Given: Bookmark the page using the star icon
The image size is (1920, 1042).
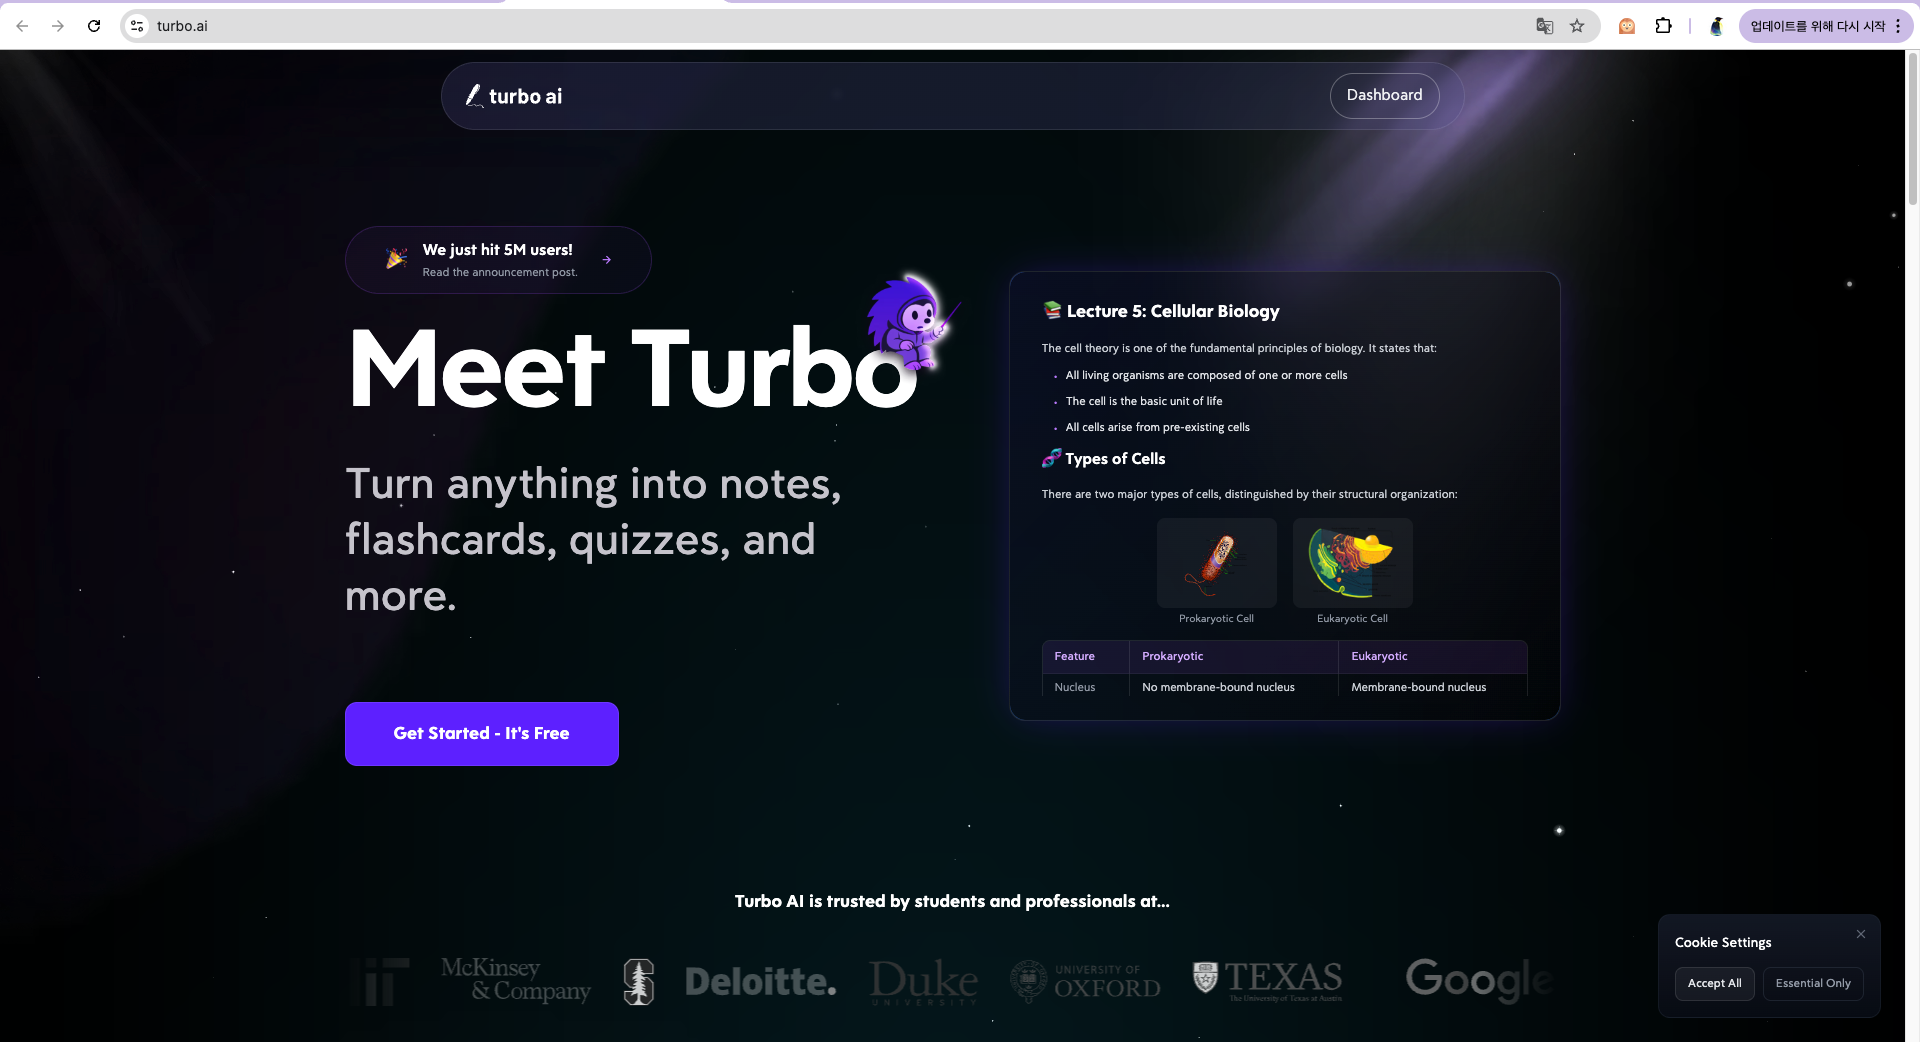Looking at the screenshot, I should tap(1578, 26).
